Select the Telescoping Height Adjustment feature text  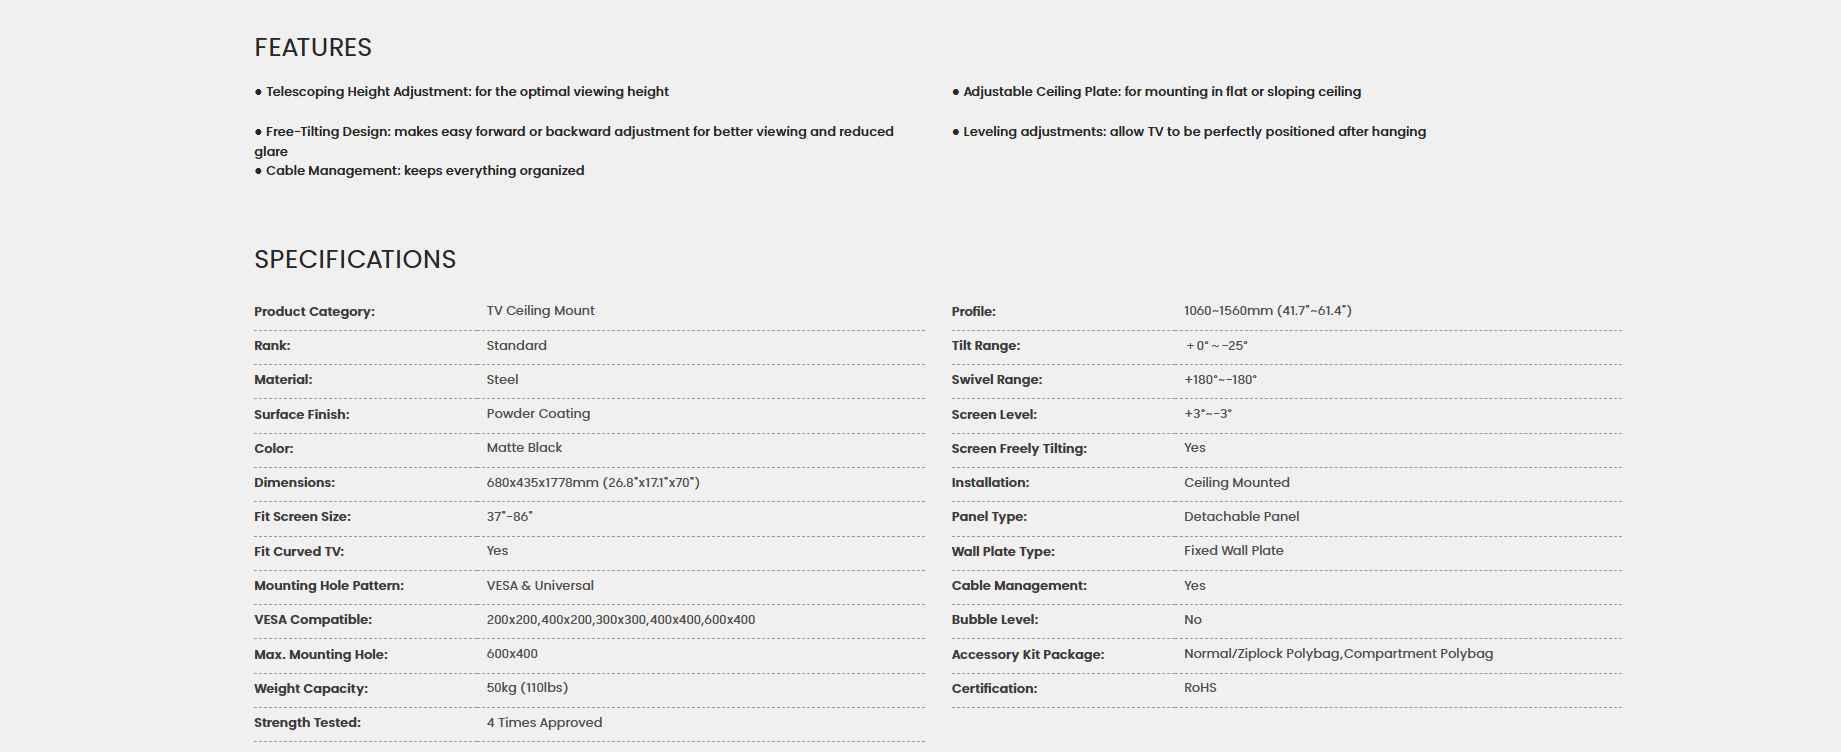pyautogui.click(x=461, y=92)
